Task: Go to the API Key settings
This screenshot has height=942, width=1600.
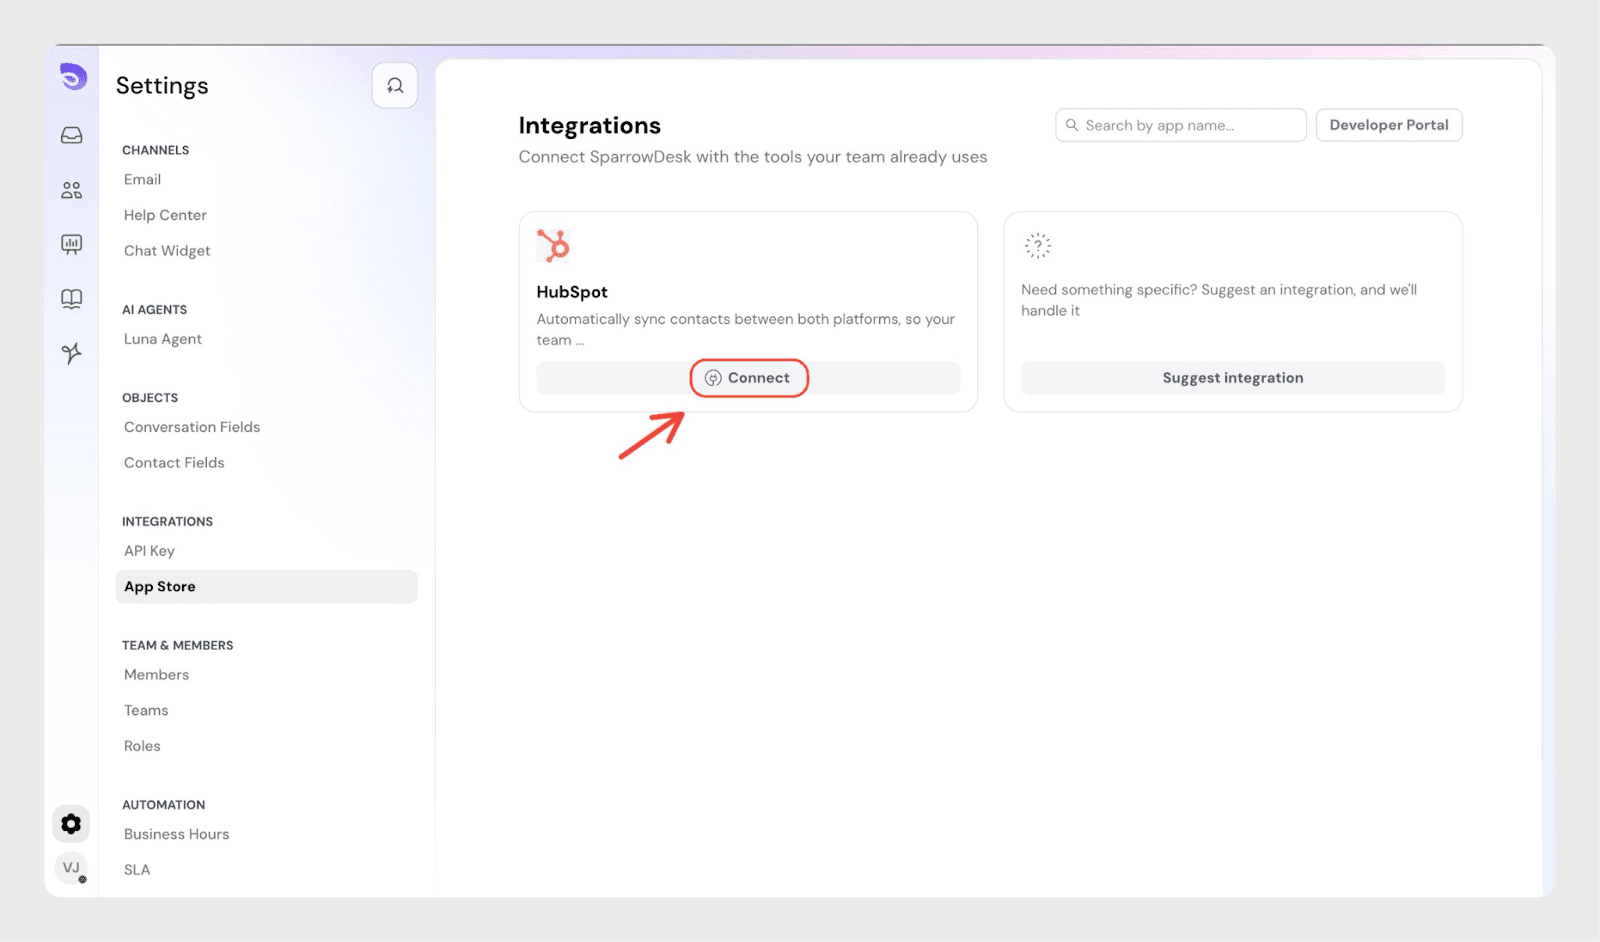Action: coord(149,551)
